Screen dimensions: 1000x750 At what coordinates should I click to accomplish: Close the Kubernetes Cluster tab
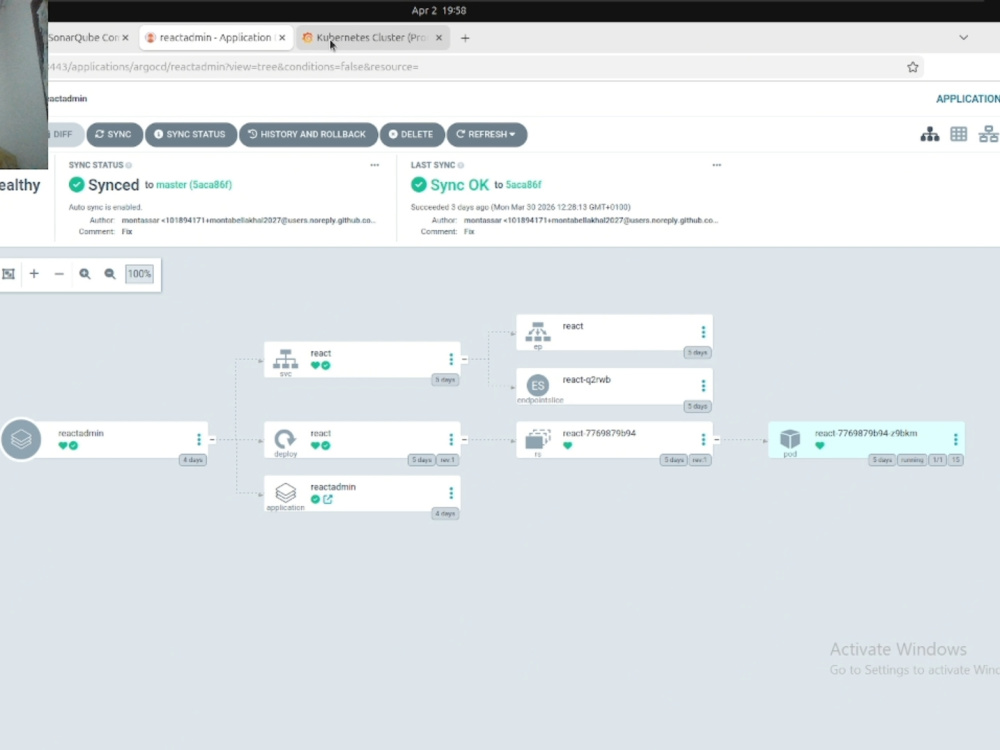(x=439, y=38)
